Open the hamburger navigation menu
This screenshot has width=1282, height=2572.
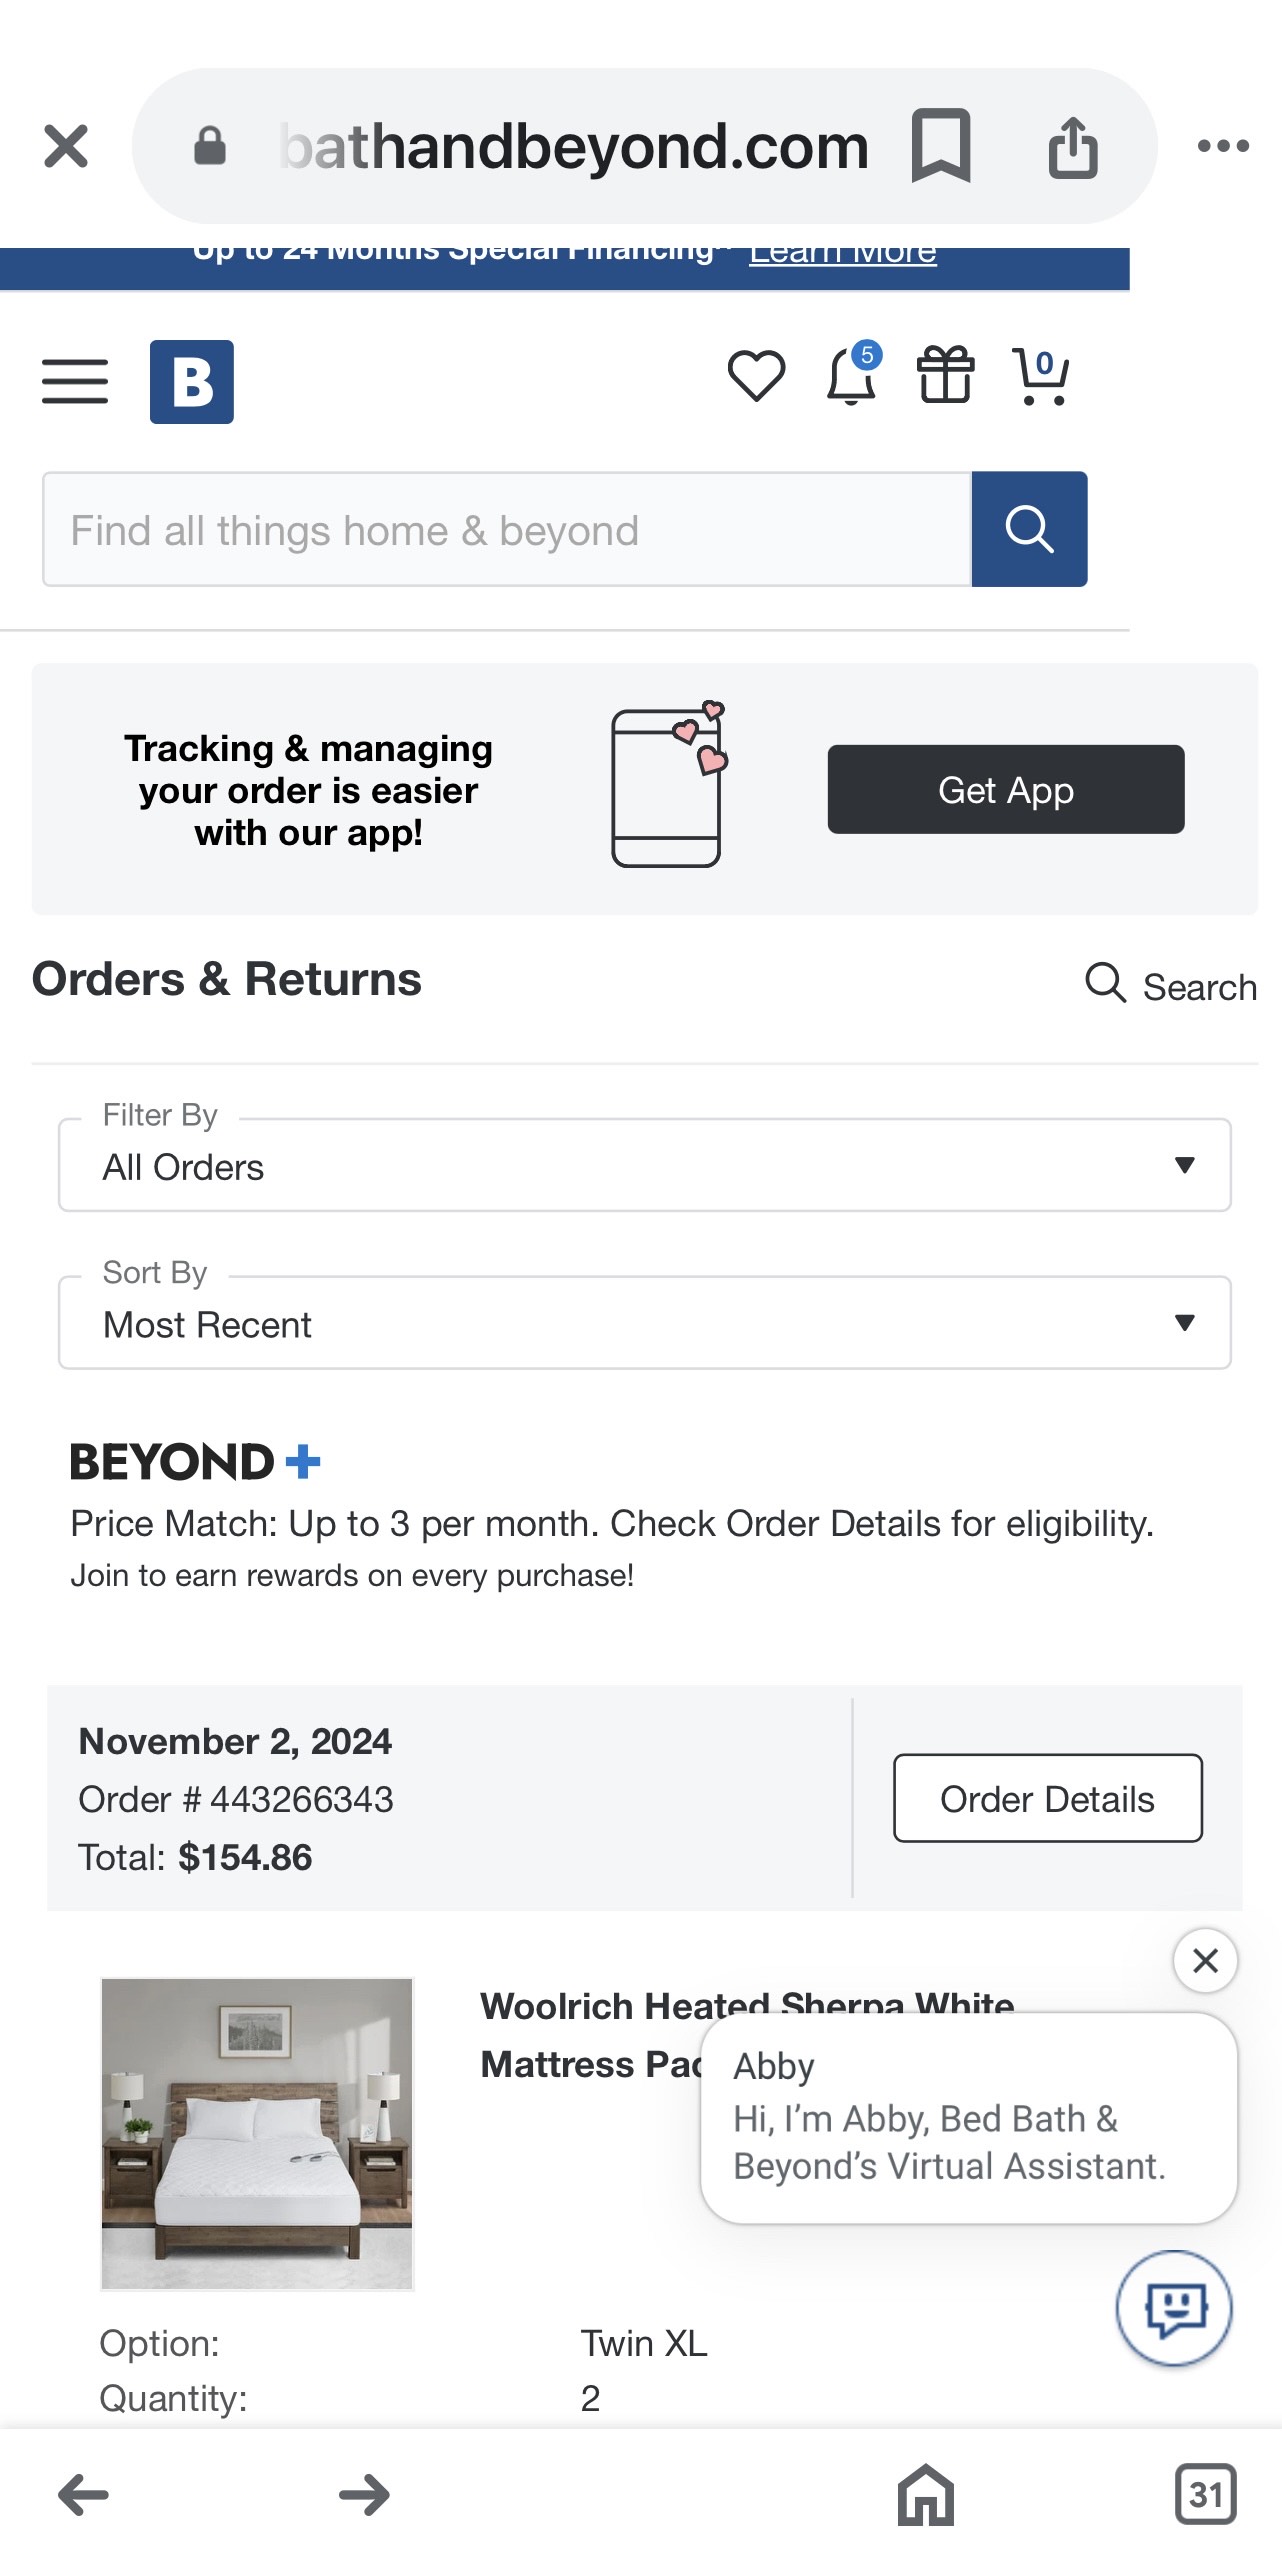coord(75,382)
